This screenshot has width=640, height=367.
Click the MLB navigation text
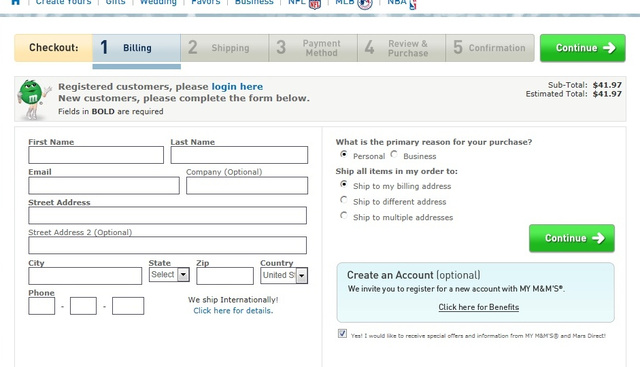pos(344,2)
